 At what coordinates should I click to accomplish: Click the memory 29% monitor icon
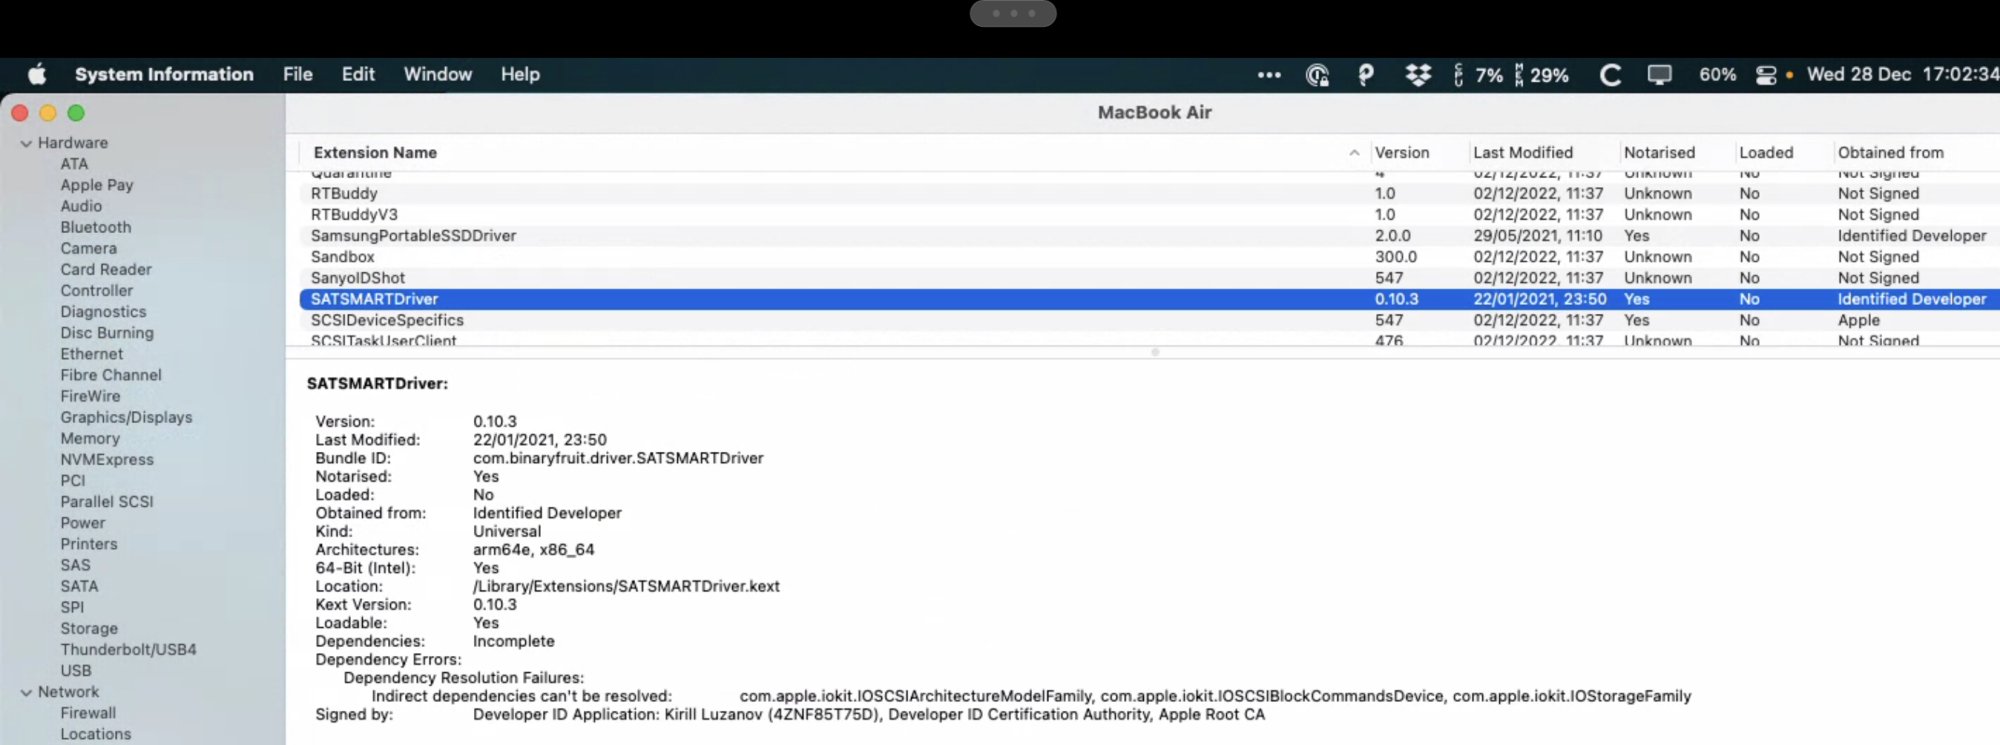[x=1541, y=75]
